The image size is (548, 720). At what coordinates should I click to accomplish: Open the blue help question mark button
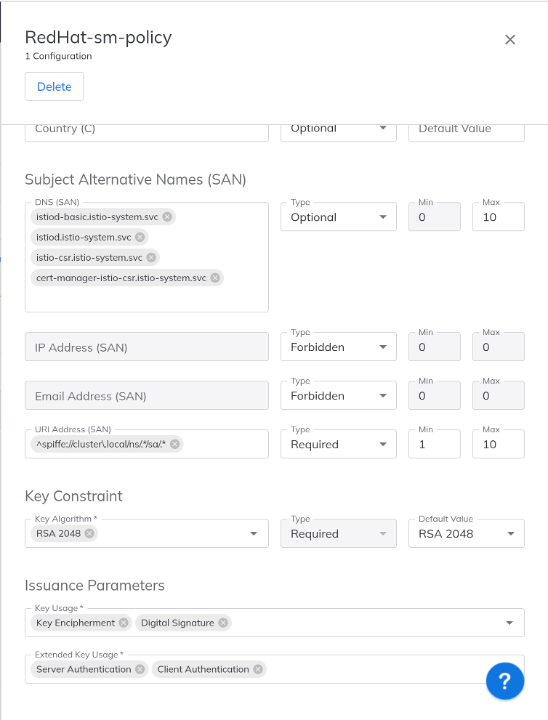(505, 681)
